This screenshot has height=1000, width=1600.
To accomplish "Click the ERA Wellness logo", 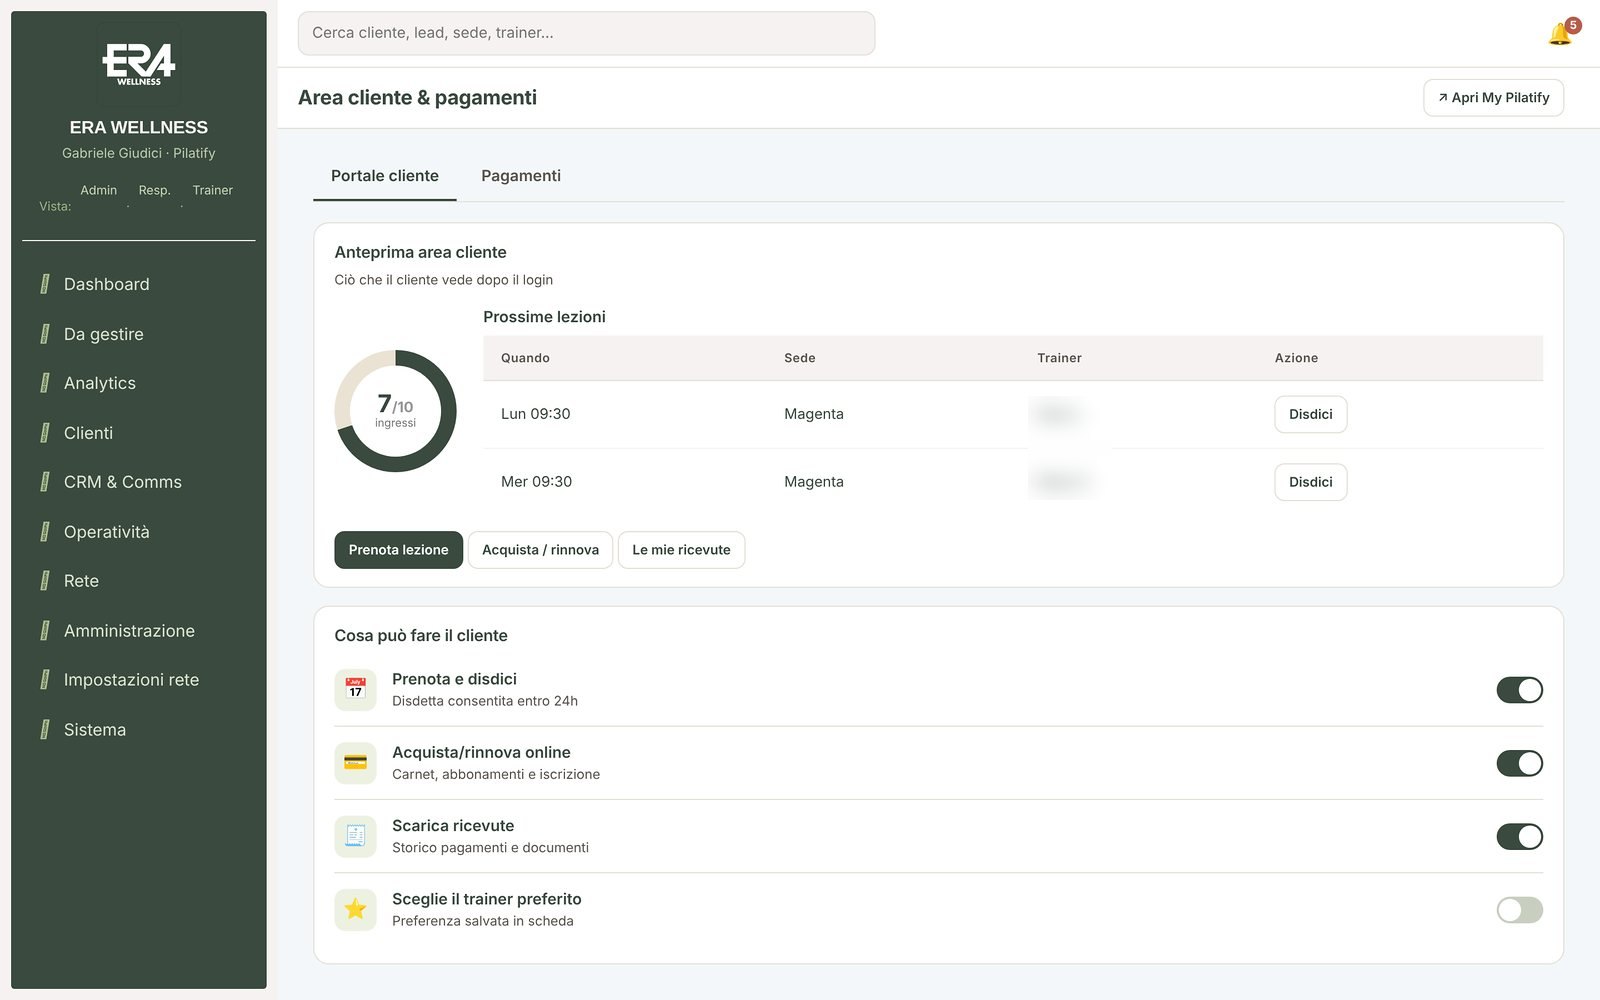I will point(139,63).
